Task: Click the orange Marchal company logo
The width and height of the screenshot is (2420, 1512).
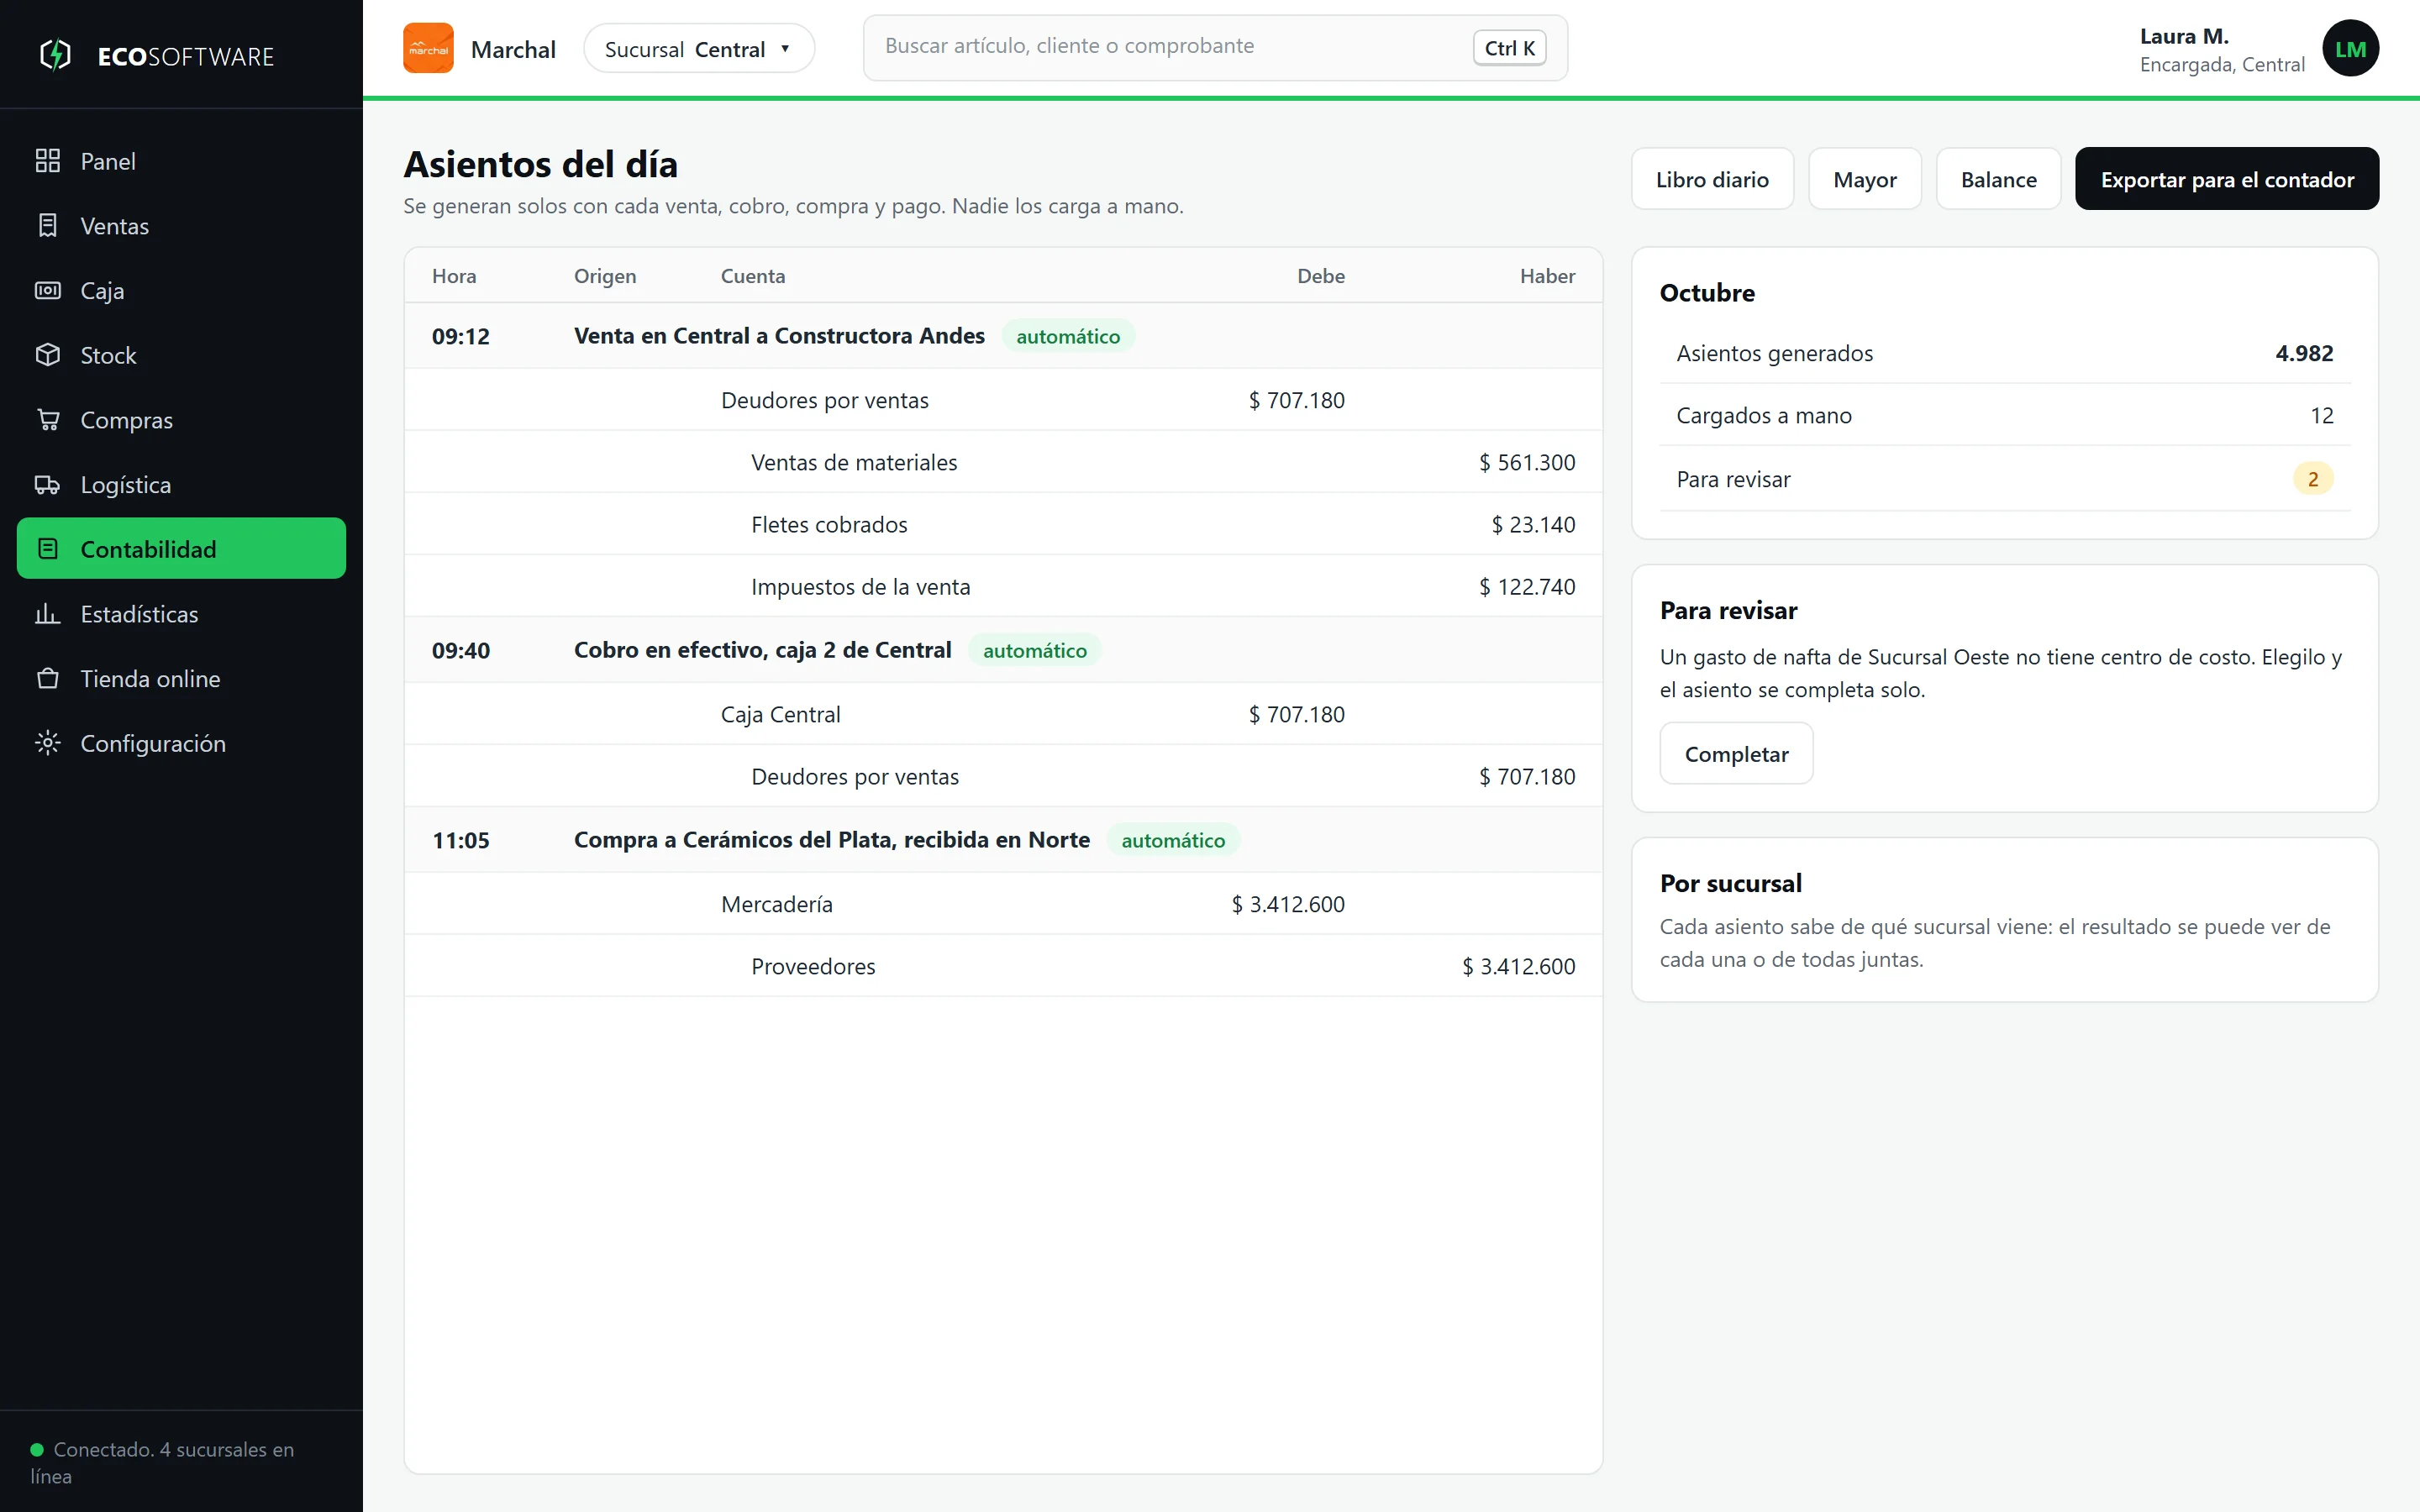Action: pyautogui.click(x=428, y=48)
